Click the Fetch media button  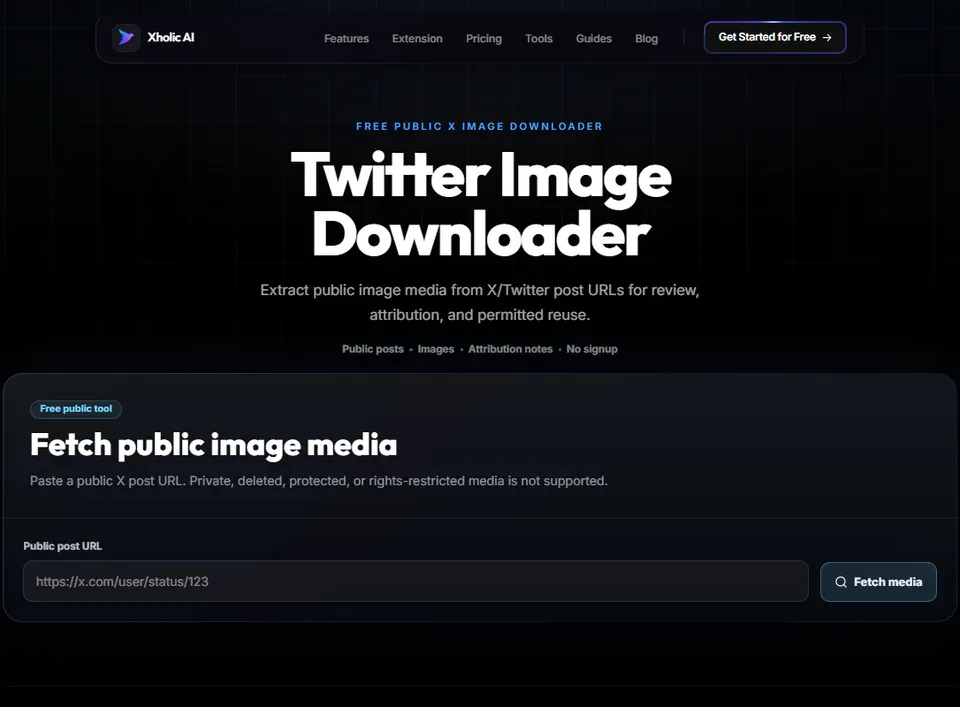point(878,582)
